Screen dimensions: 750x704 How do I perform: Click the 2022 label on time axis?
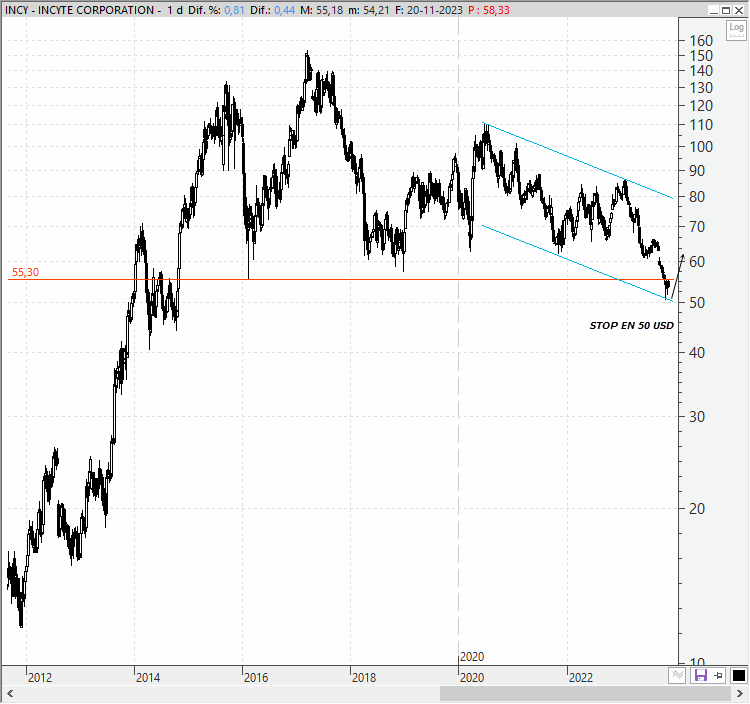tap(581, 678)
